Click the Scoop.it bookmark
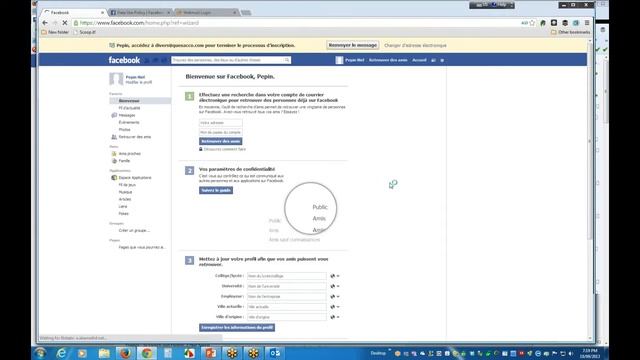This screenshot has height=360, width=640. pyautogui.click(x=84, y=32)
